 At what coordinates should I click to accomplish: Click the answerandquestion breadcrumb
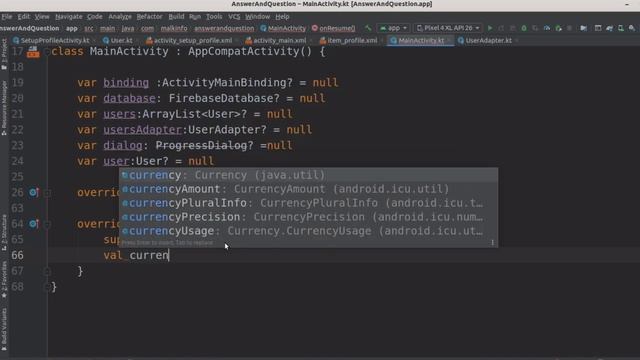[224, 28]
